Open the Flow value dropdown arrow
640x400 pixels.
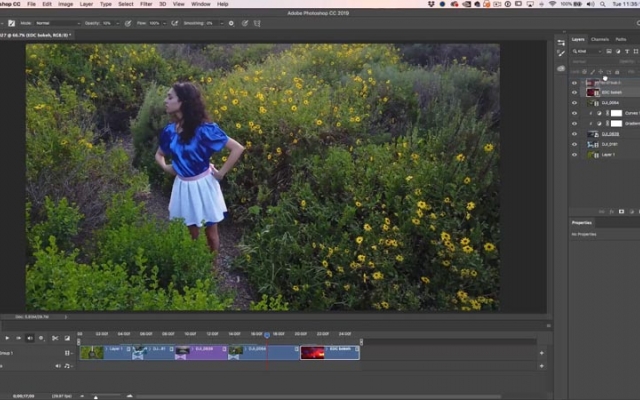tap(164, 23)
